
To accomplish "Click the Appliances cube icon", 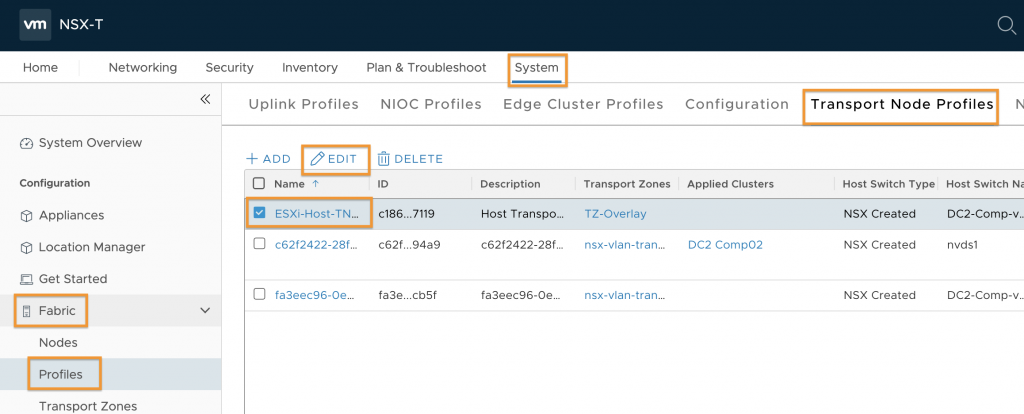I will 26,215.
